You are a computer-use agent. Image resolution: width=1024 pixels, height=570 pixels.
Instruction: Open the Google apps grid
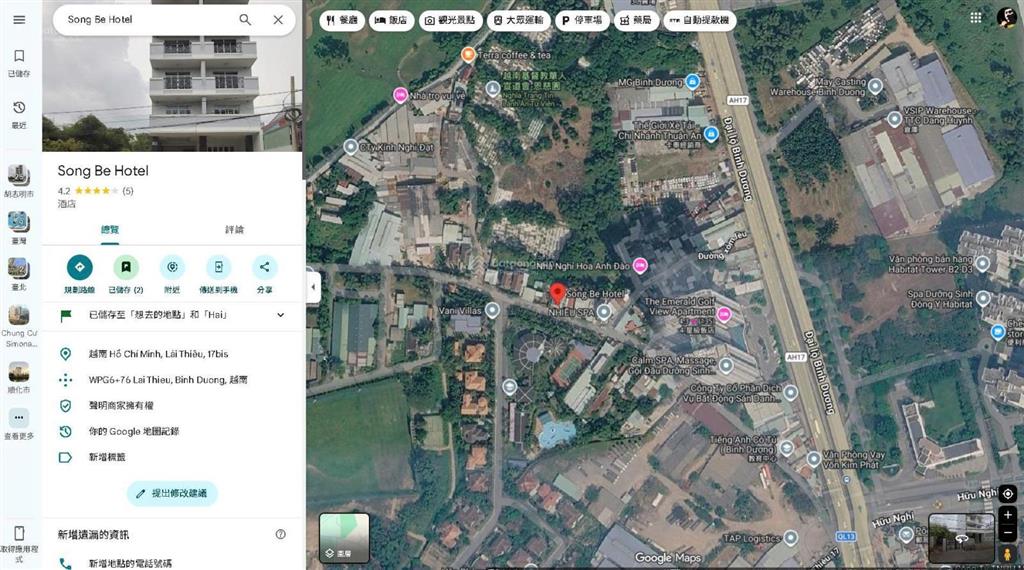point(976,18)
